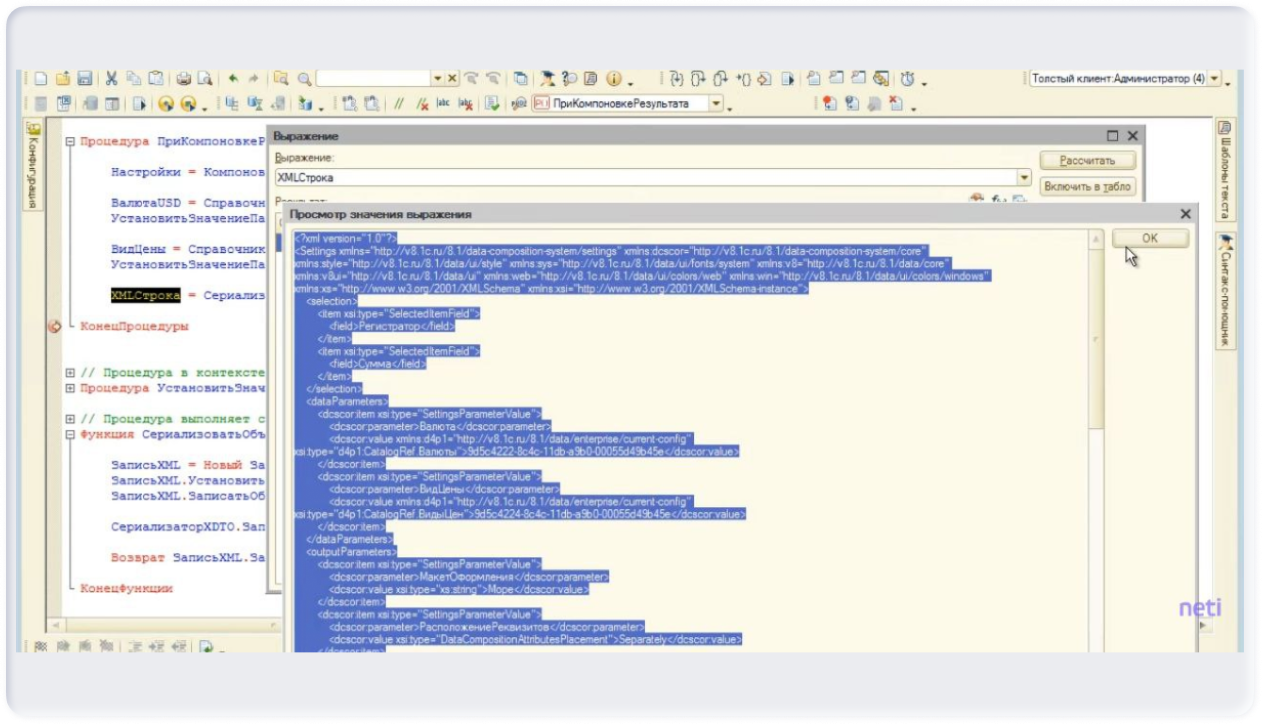Collapse the Процедура ПриКомпоновкеРезультата block

pos(70,142)
